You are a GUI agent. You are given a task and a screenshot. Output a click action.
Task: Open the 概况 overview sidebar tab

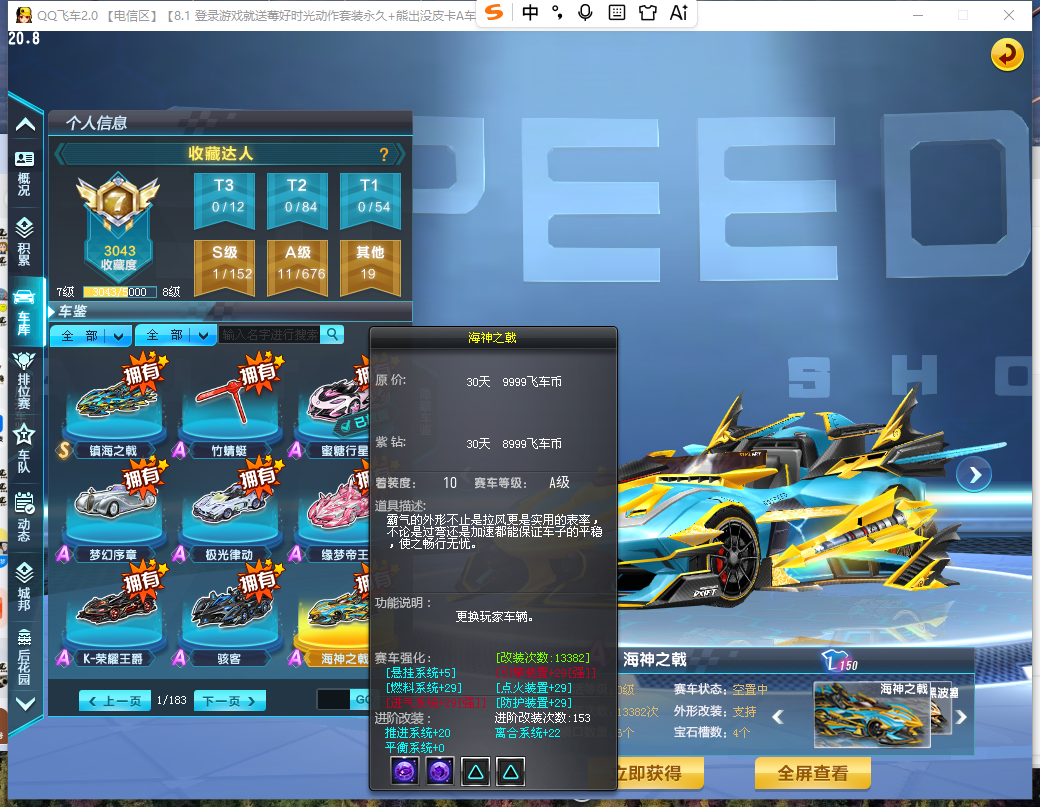[x=25, y=174]
